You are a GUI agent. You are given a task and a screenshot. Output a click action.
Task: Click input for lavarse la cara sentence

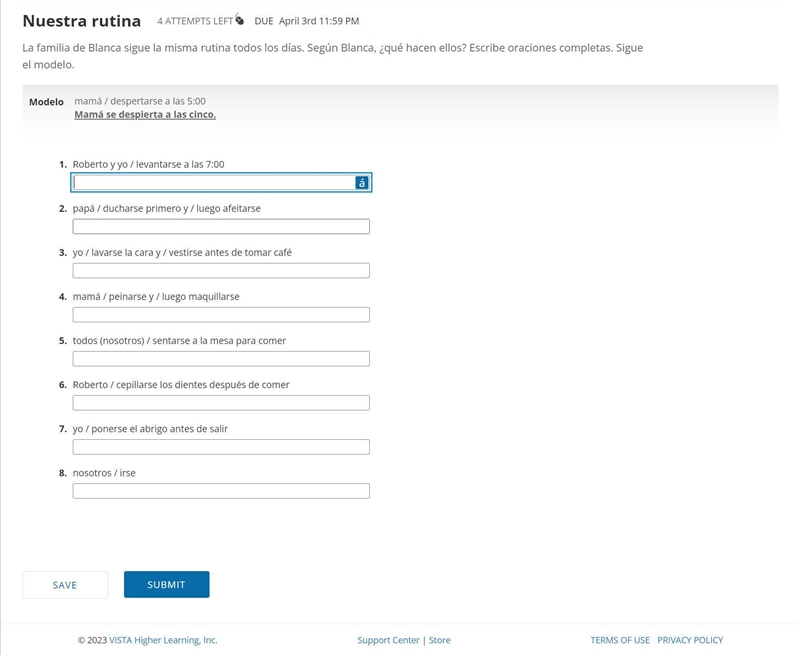[x=221, y=270]
